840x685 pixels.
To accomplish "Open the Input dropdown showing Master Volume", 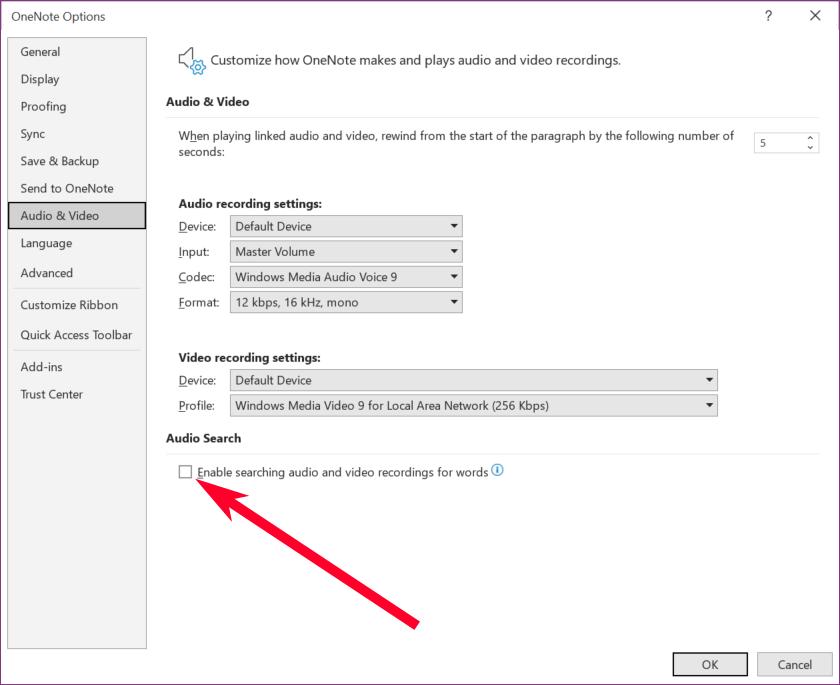I will point(455,251).
